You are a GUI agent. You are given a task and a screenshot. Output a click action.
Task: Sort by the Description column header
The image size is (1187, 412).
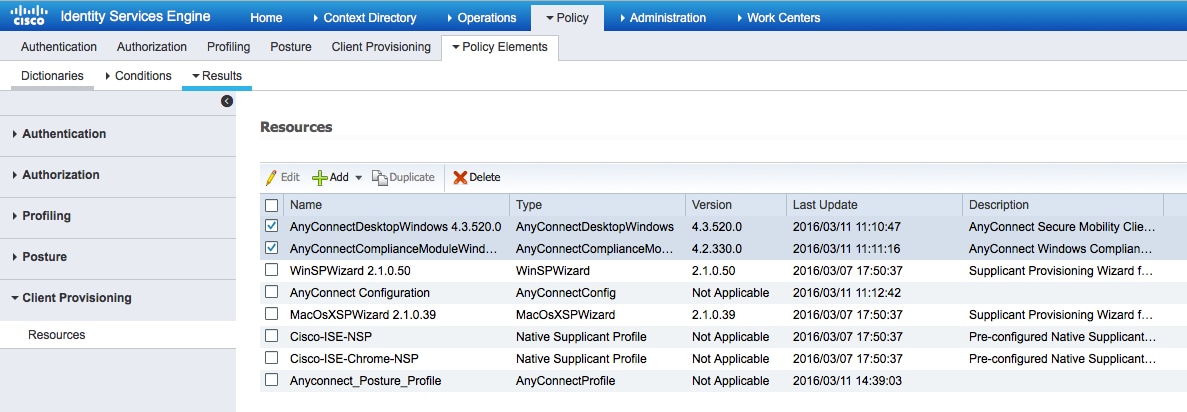[x=999, y=204]
